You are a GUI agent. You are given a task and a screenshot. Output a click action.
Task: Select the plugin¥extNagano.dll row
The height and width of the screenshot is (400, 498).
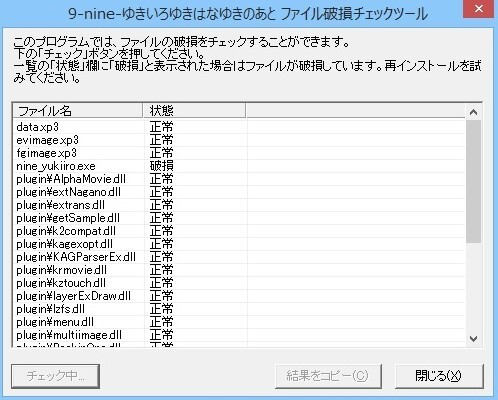(239, 192)
